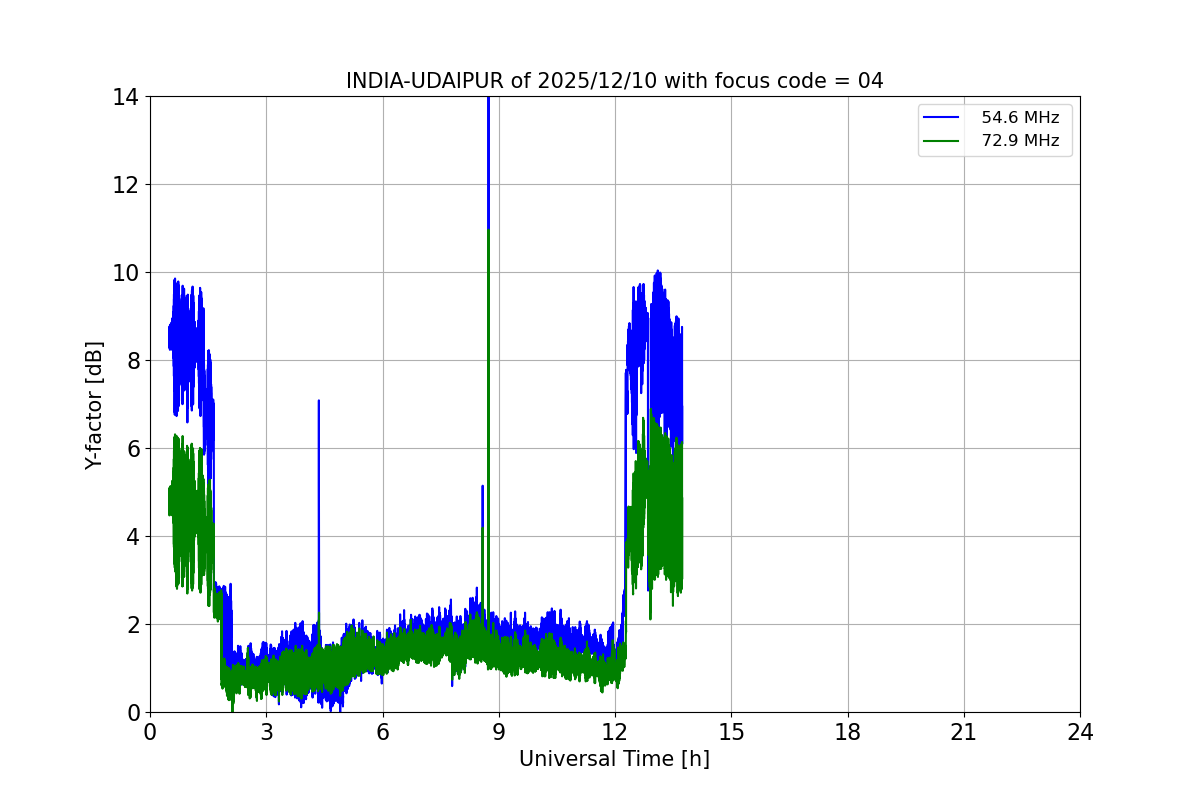Click the blue line sample in the legend

coord(943,118)
